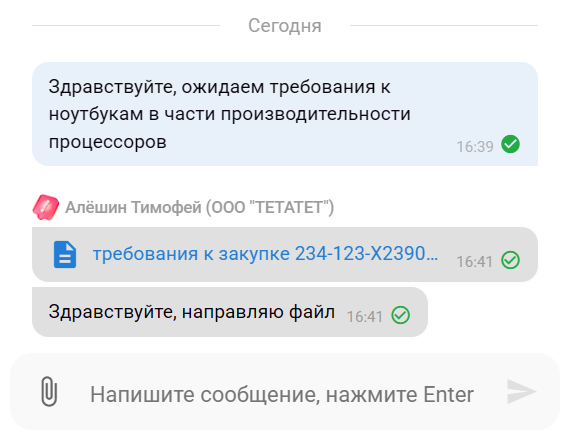Click the Сегодня date separator label
Image resolution: width=567 pixels, height=439 pixels.
(x=285, y=26)
